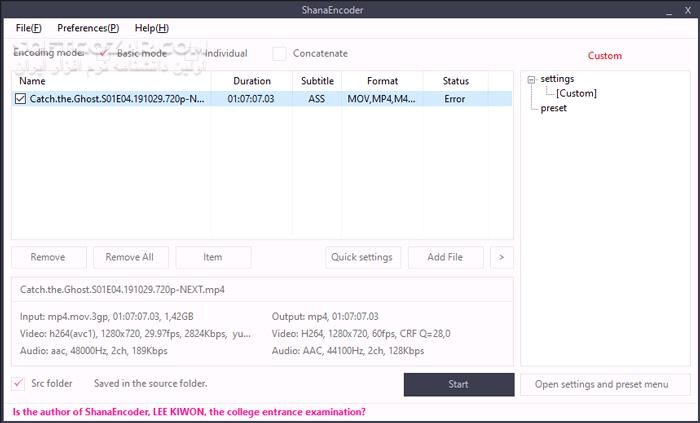
Task: Click Remove All button
Action: (130, 257)
